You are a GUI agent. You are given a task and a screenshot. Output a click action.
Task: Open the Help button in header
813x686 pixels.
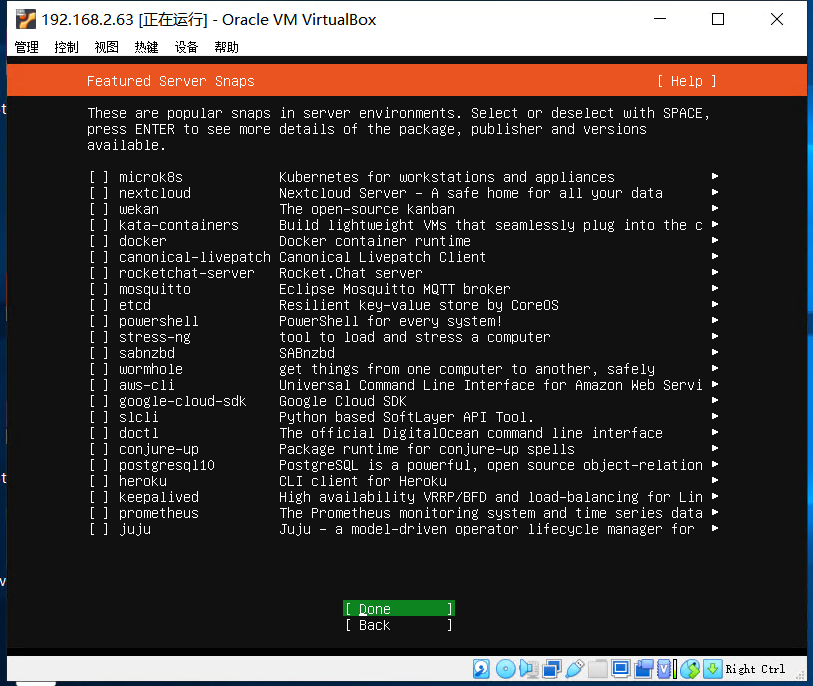[686, 81]
